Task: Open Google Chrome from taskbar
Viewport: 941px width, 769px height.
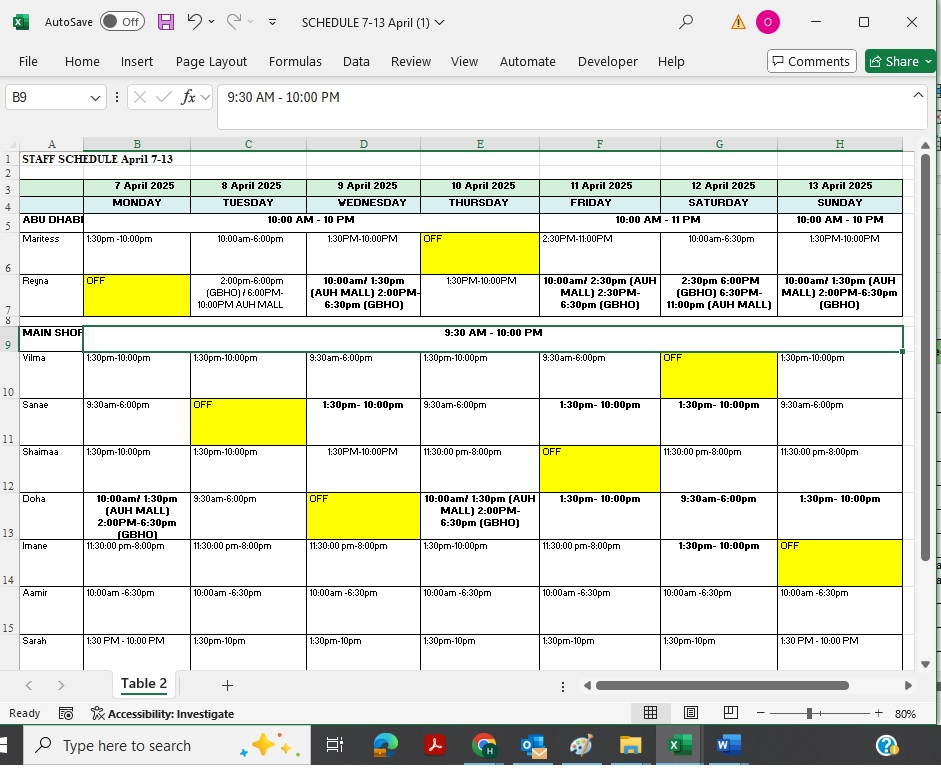Action: coord(484,745)
